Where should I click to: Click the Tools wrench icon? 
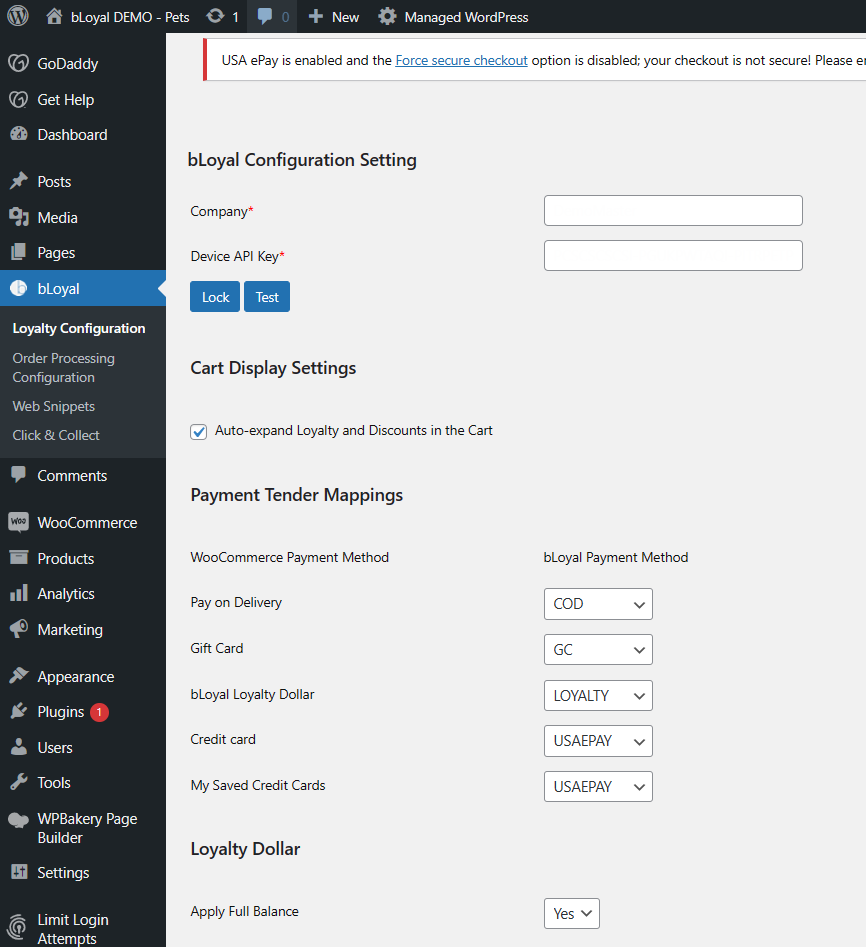[x=19, y=782]
